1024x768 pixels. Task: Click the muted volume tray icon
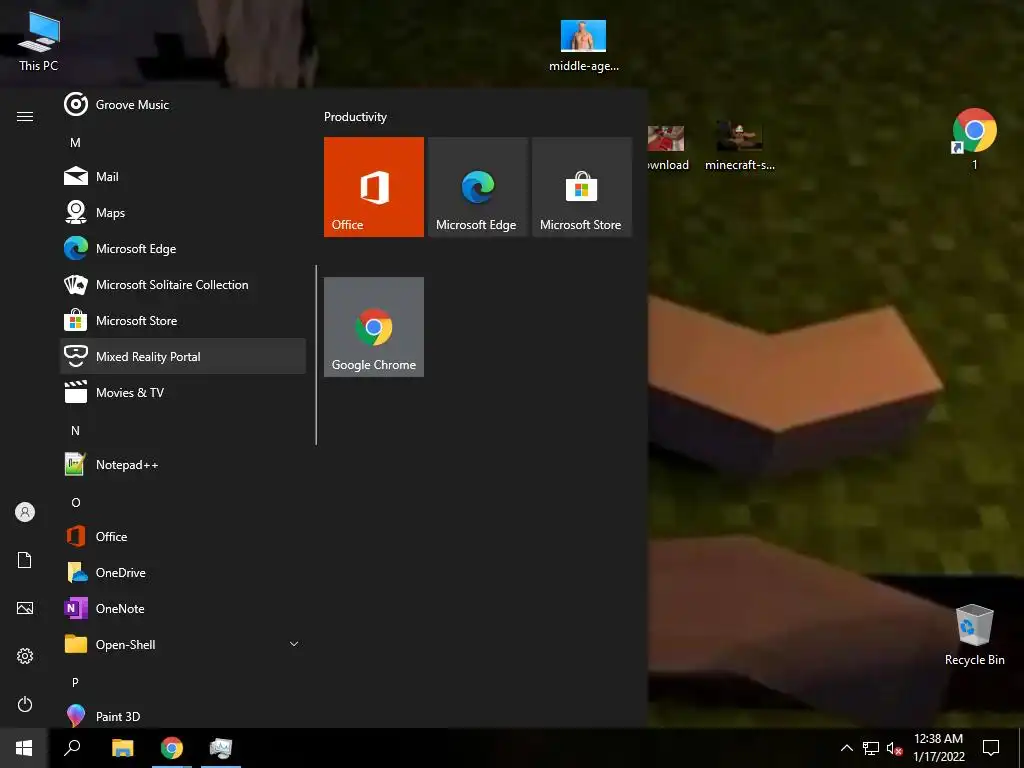894,748
